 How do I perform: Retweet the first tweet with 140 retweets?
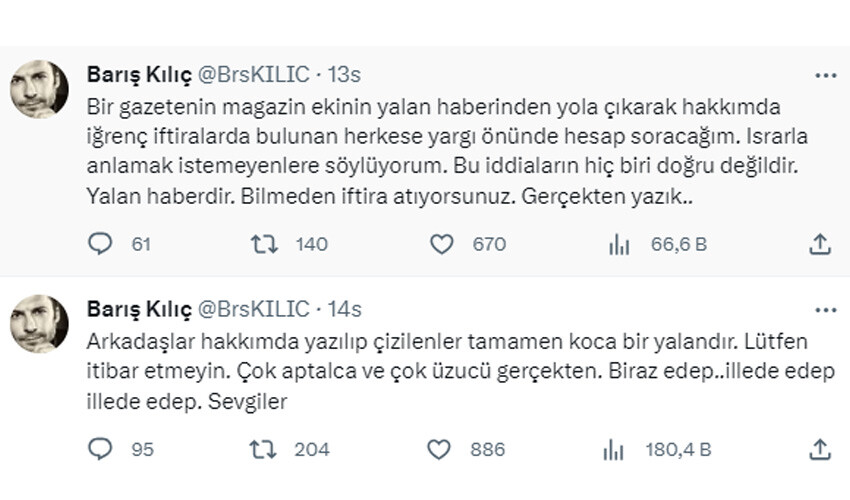point(264,243)
